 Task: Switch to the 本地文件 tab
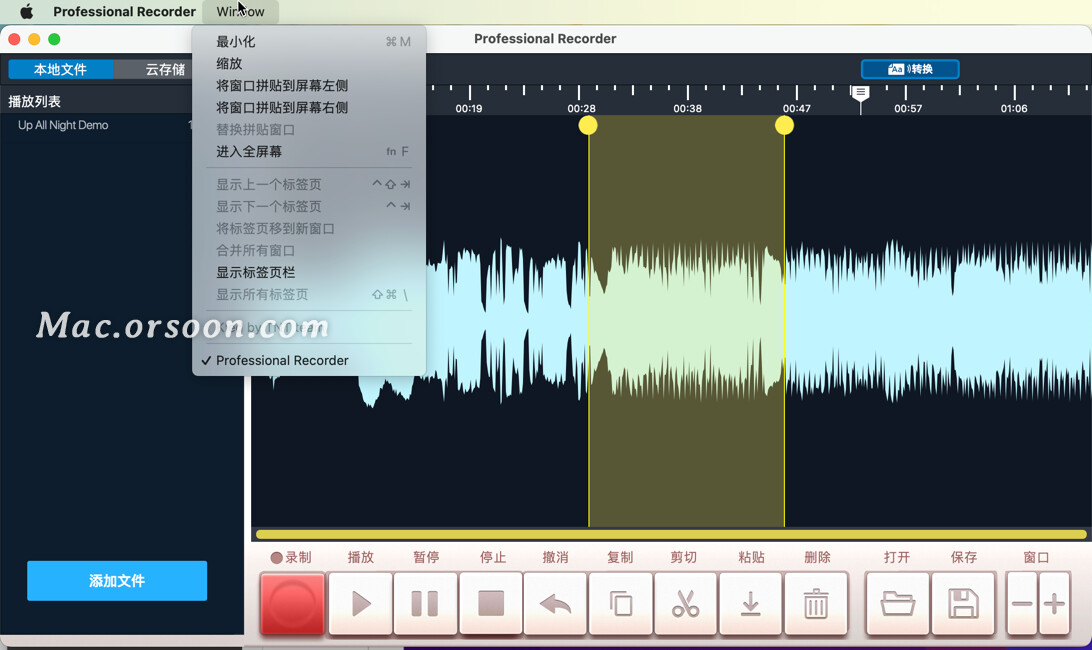[61, 69]
